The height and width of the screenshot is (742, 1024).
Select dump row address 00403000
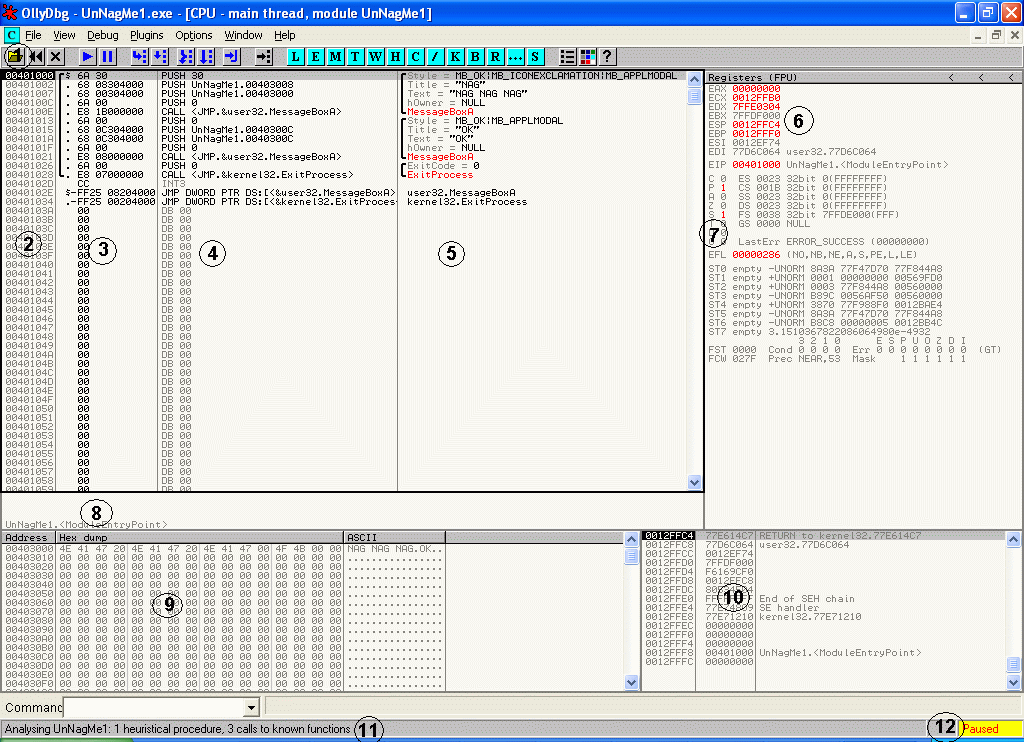point(29,549)
